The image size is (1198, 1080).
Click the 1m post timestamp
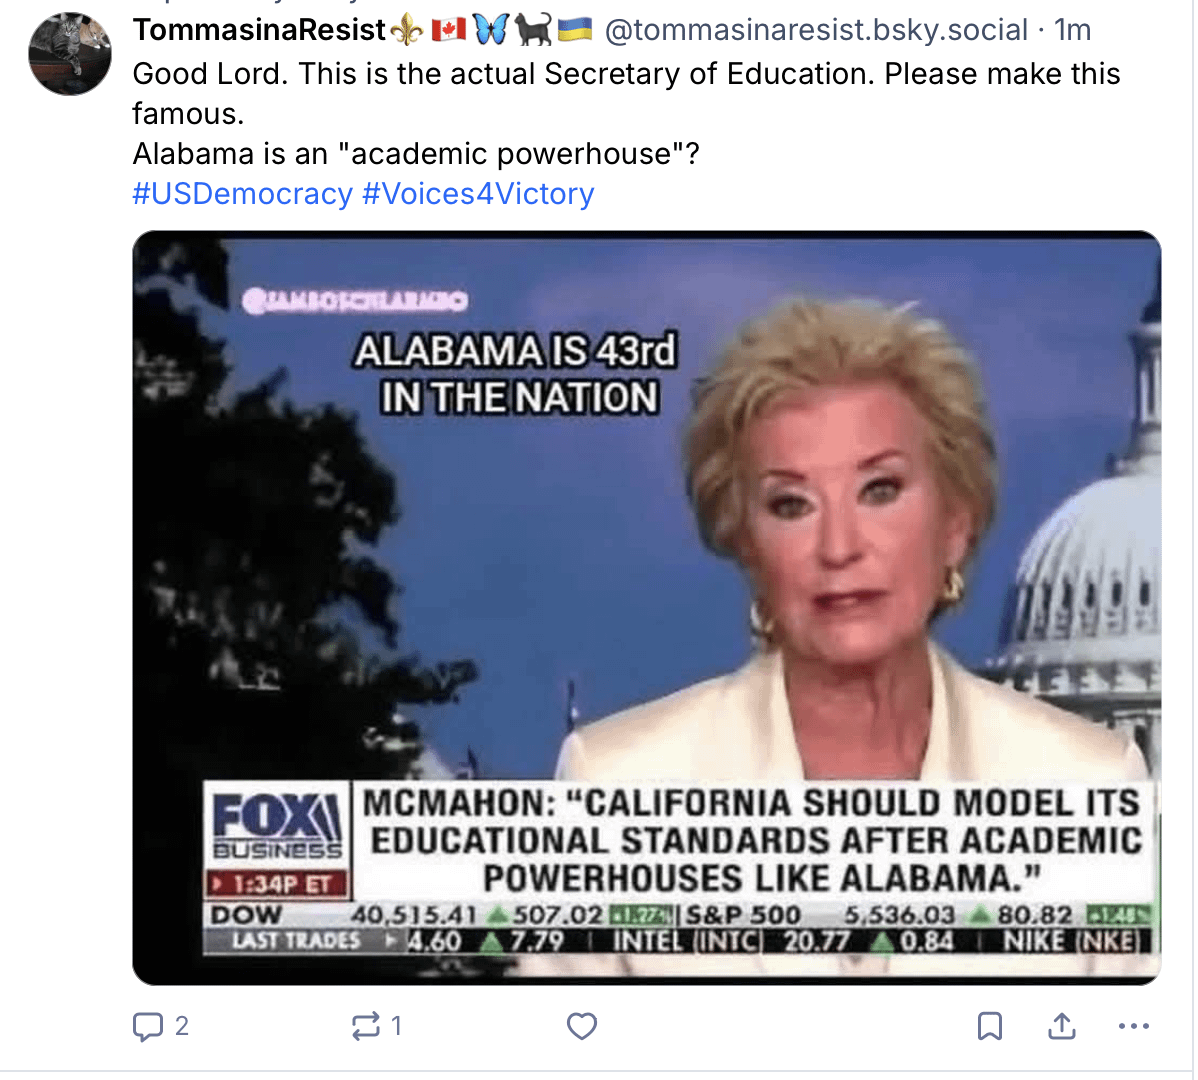coord(1073,31)
